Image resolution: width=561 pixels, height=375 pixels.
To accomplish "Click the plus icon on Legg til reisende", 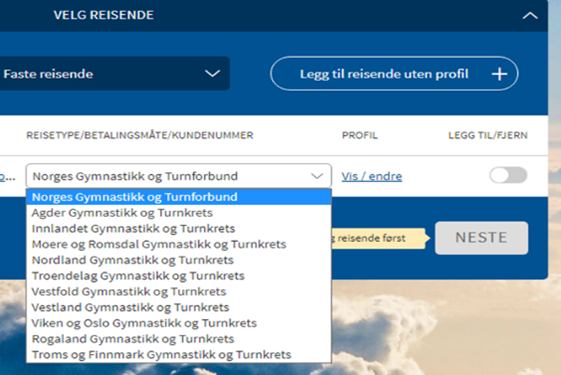I will [x=499, y=74].
